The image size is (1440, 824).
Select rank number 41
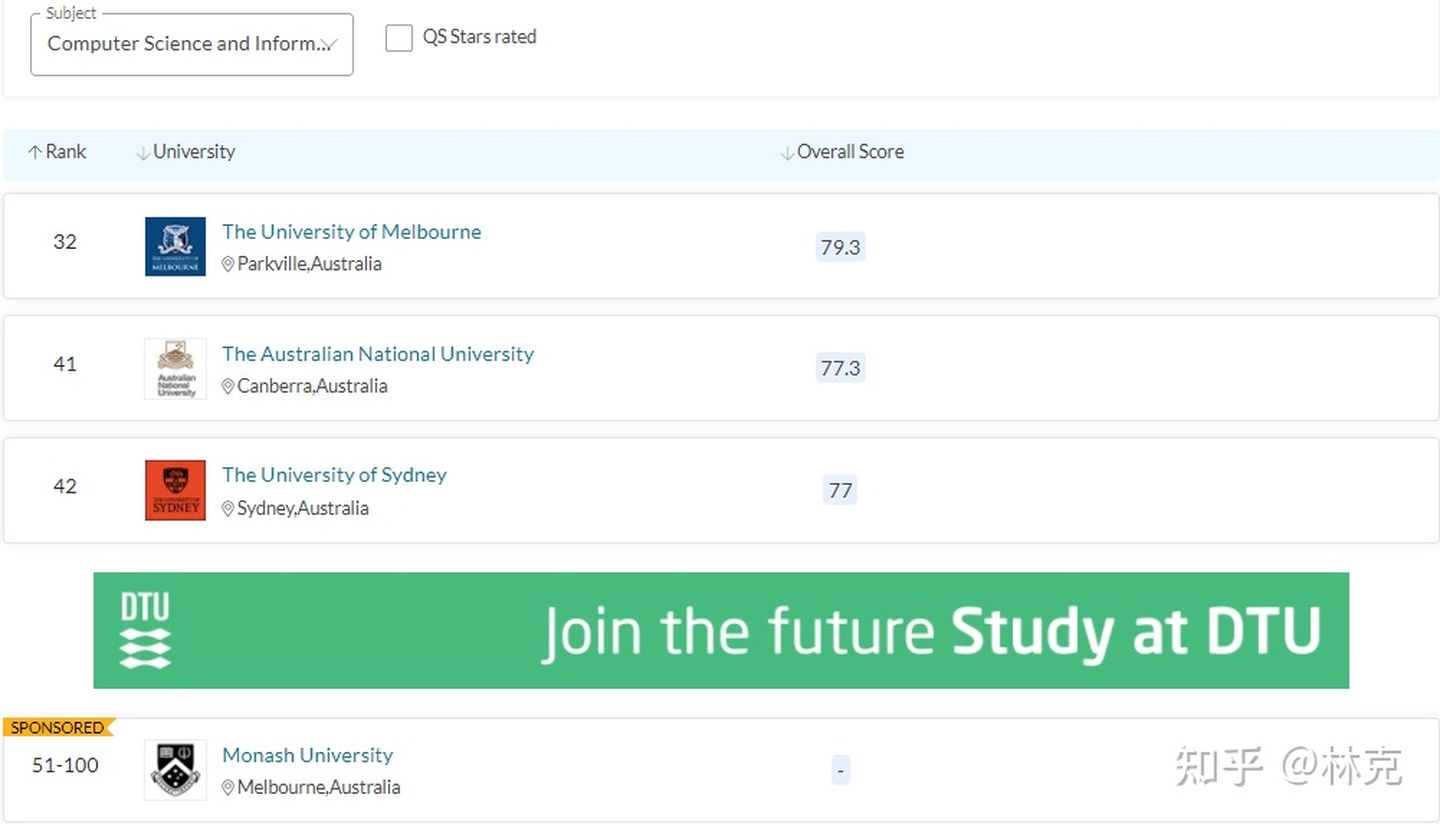pyautogui.click(x=65, y=364)
